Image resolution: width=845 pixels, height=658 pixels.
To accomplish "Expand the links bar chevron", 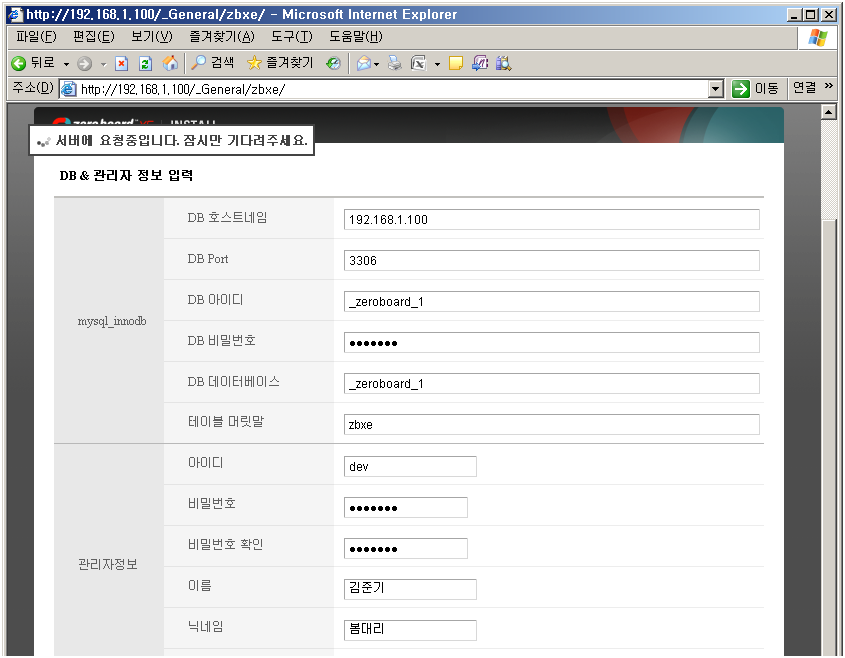I will (x=828, y=86).
